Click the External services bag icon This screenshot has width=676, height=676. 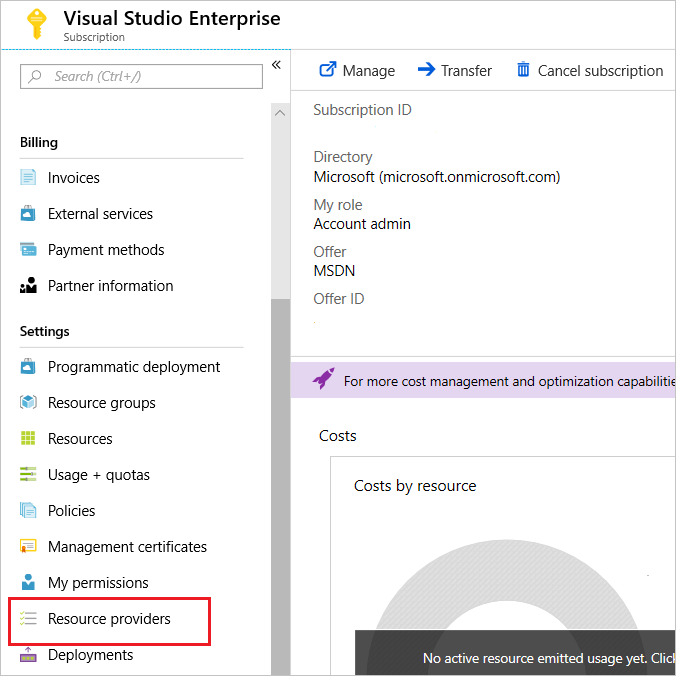pos(28,213)
